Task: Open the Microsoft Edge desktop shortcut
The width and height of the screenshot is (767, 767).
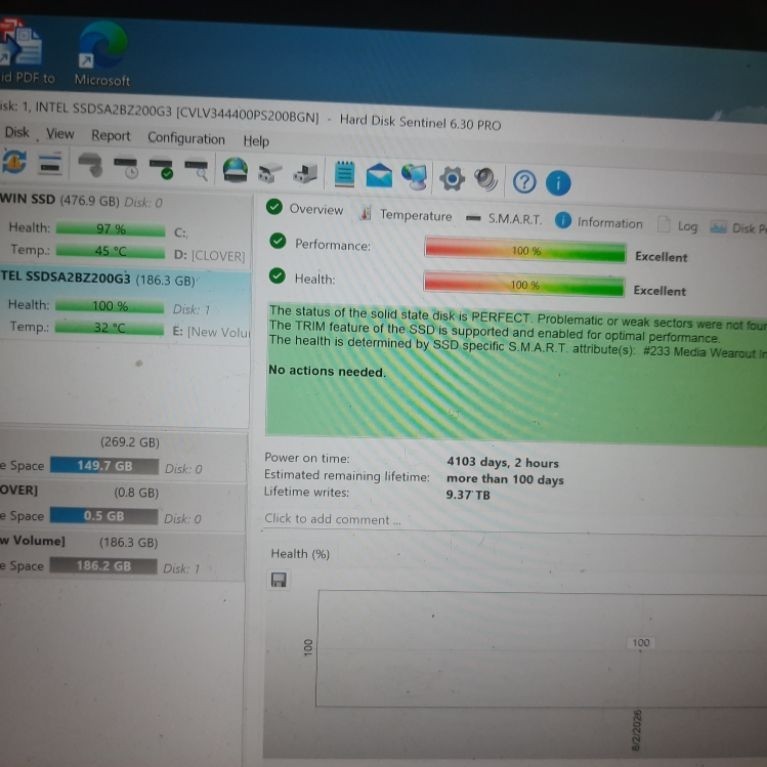Action: 103,54
